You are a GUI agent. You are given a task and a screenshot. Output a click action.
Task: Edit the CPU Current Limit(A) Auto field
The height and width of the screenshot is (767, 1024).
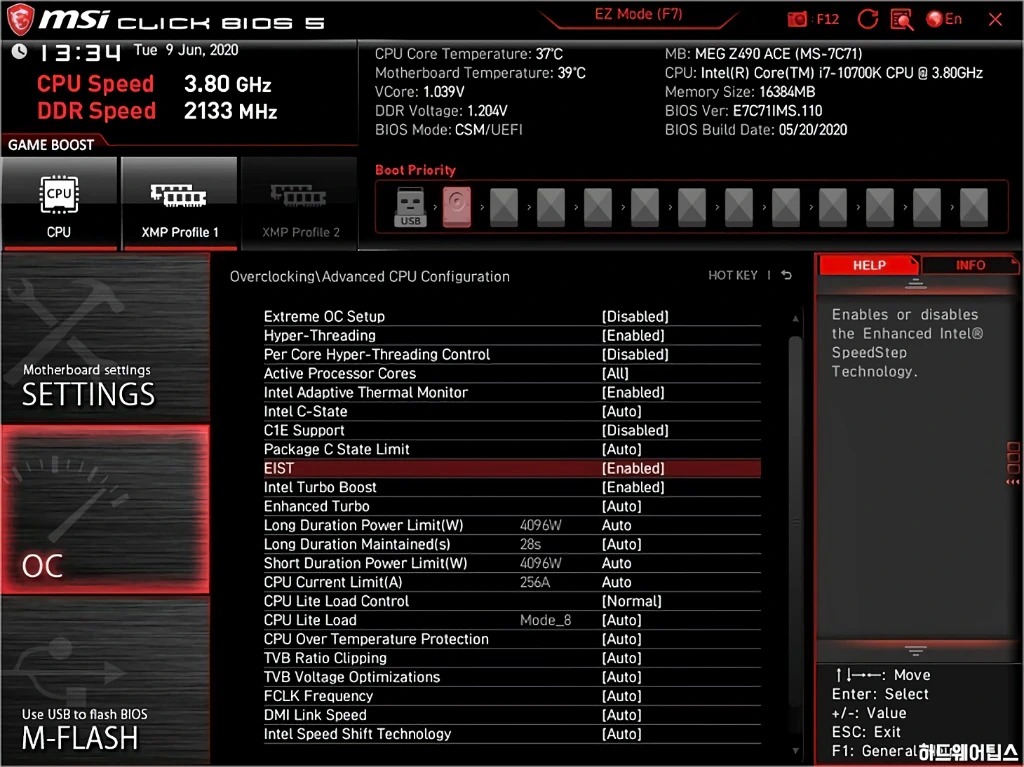(616, 582)
